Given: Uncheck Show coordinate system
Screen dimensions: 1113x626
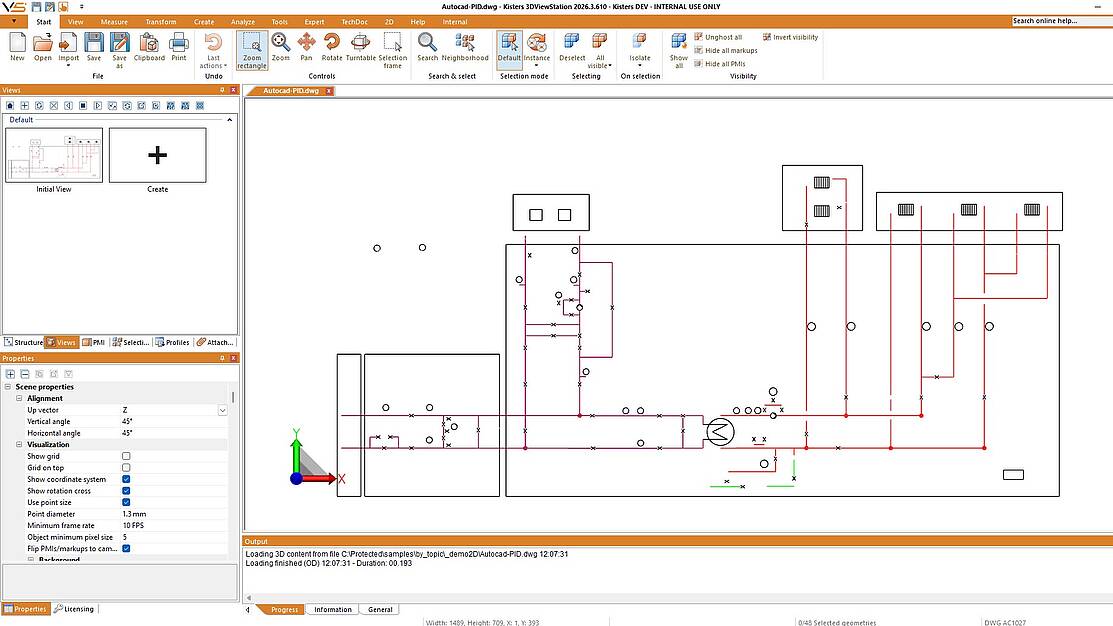Looking at the screenshot, I should point(126,479).
